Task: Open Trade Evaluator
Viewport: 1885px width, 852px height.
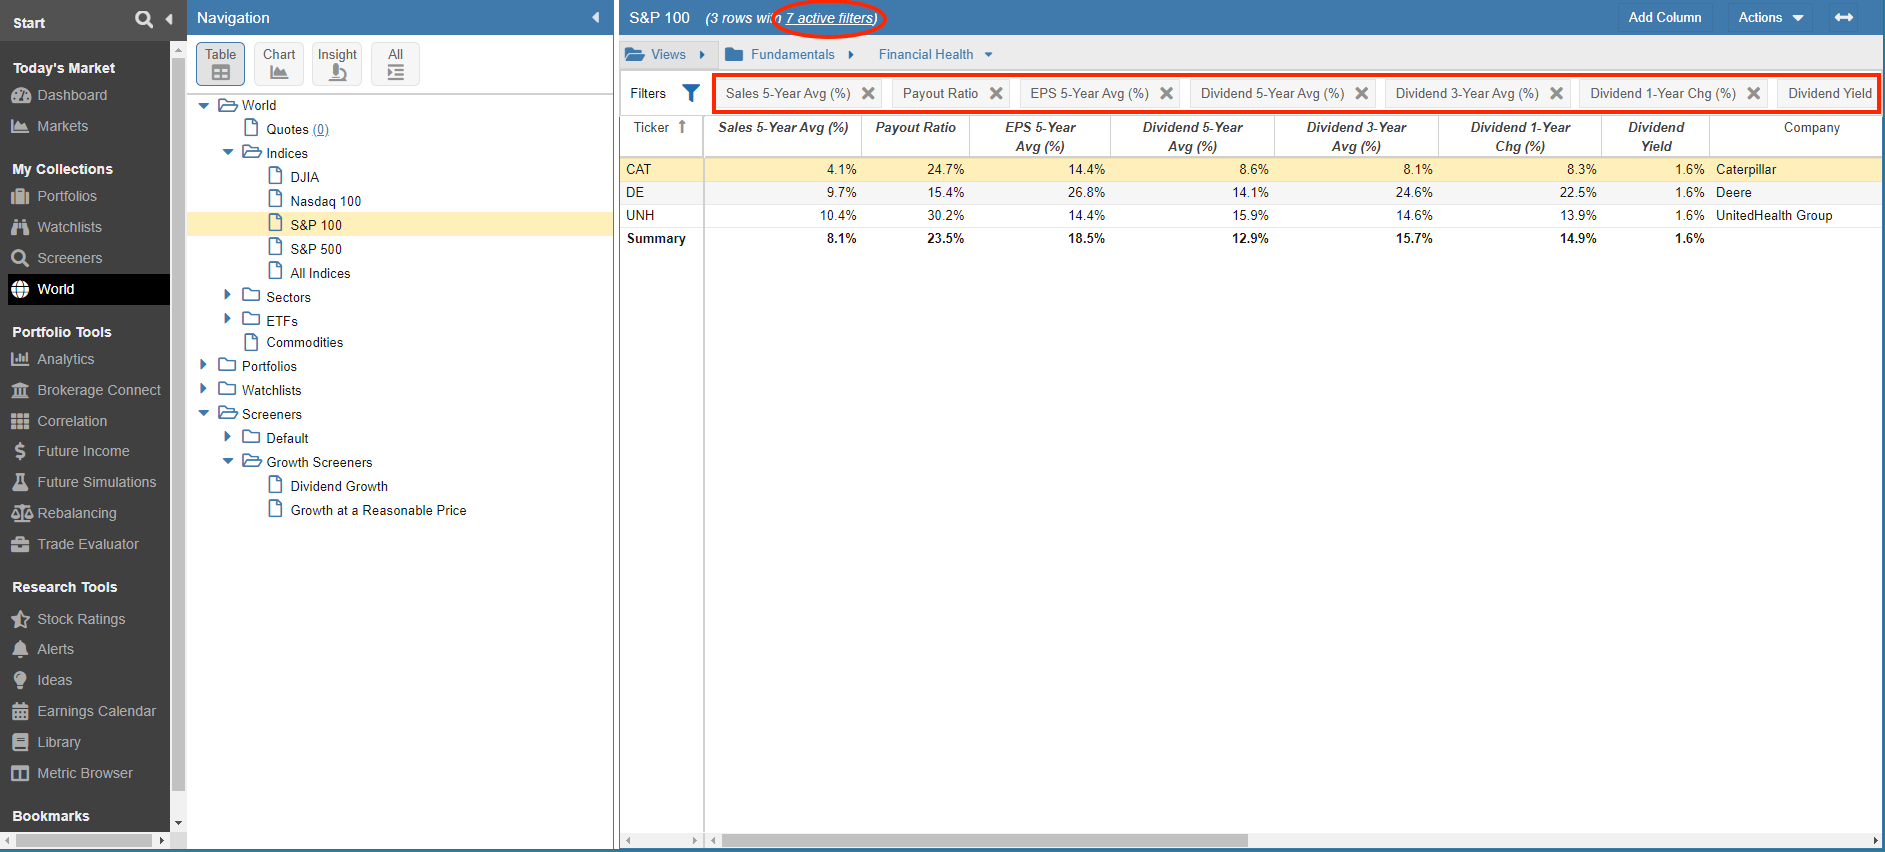Action: (x=88, y=544)
